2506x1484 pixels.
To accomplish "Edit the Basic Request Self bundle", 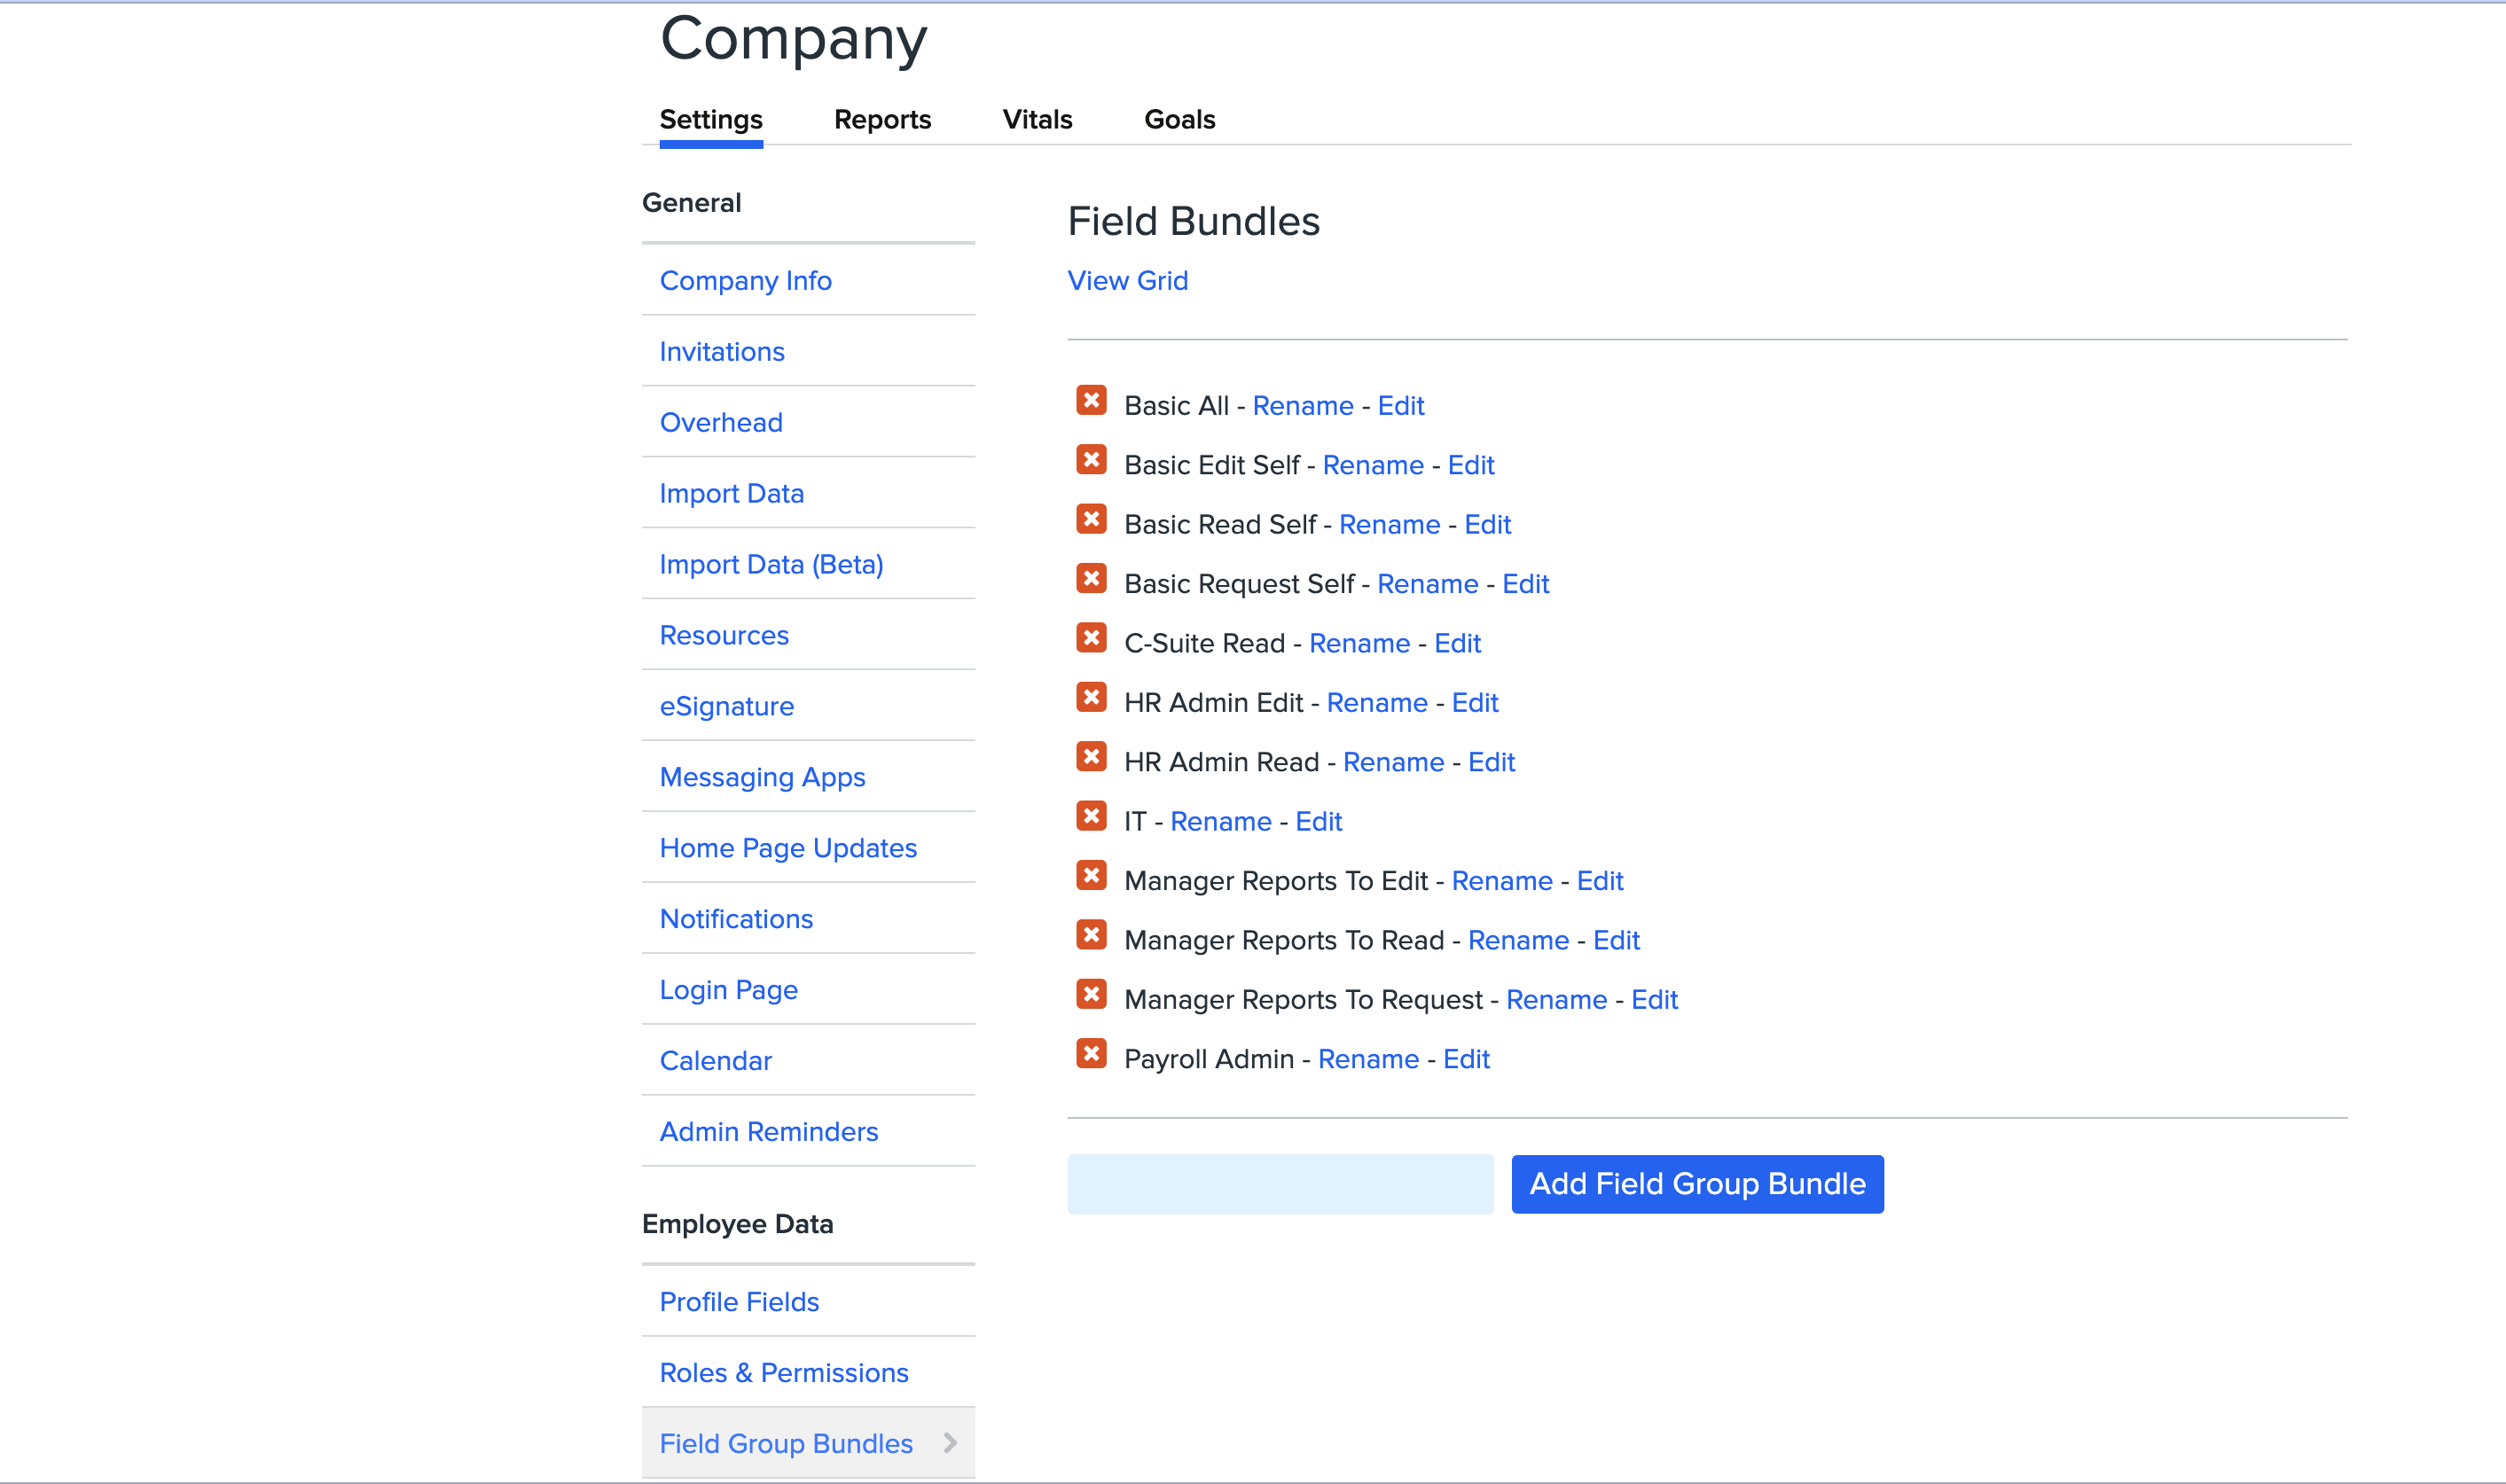I will pos(1525,584).
